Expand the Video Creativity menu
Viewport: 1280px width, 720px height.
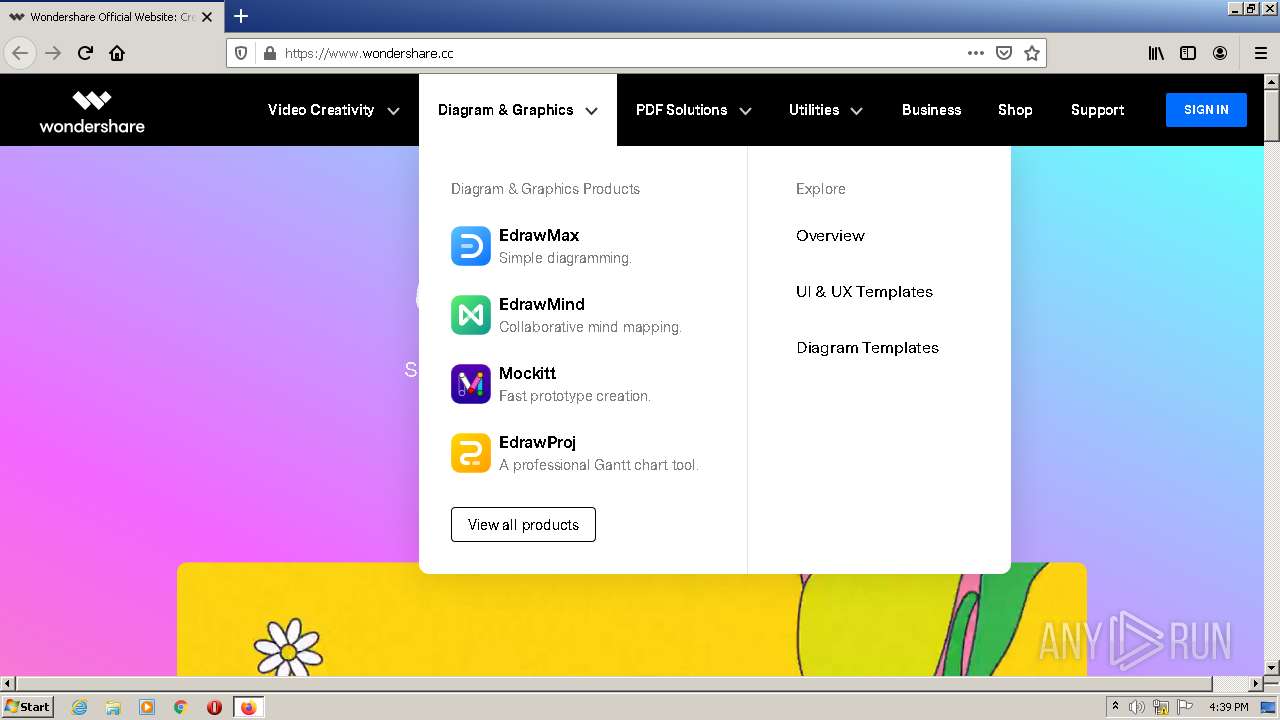point(334,110)
